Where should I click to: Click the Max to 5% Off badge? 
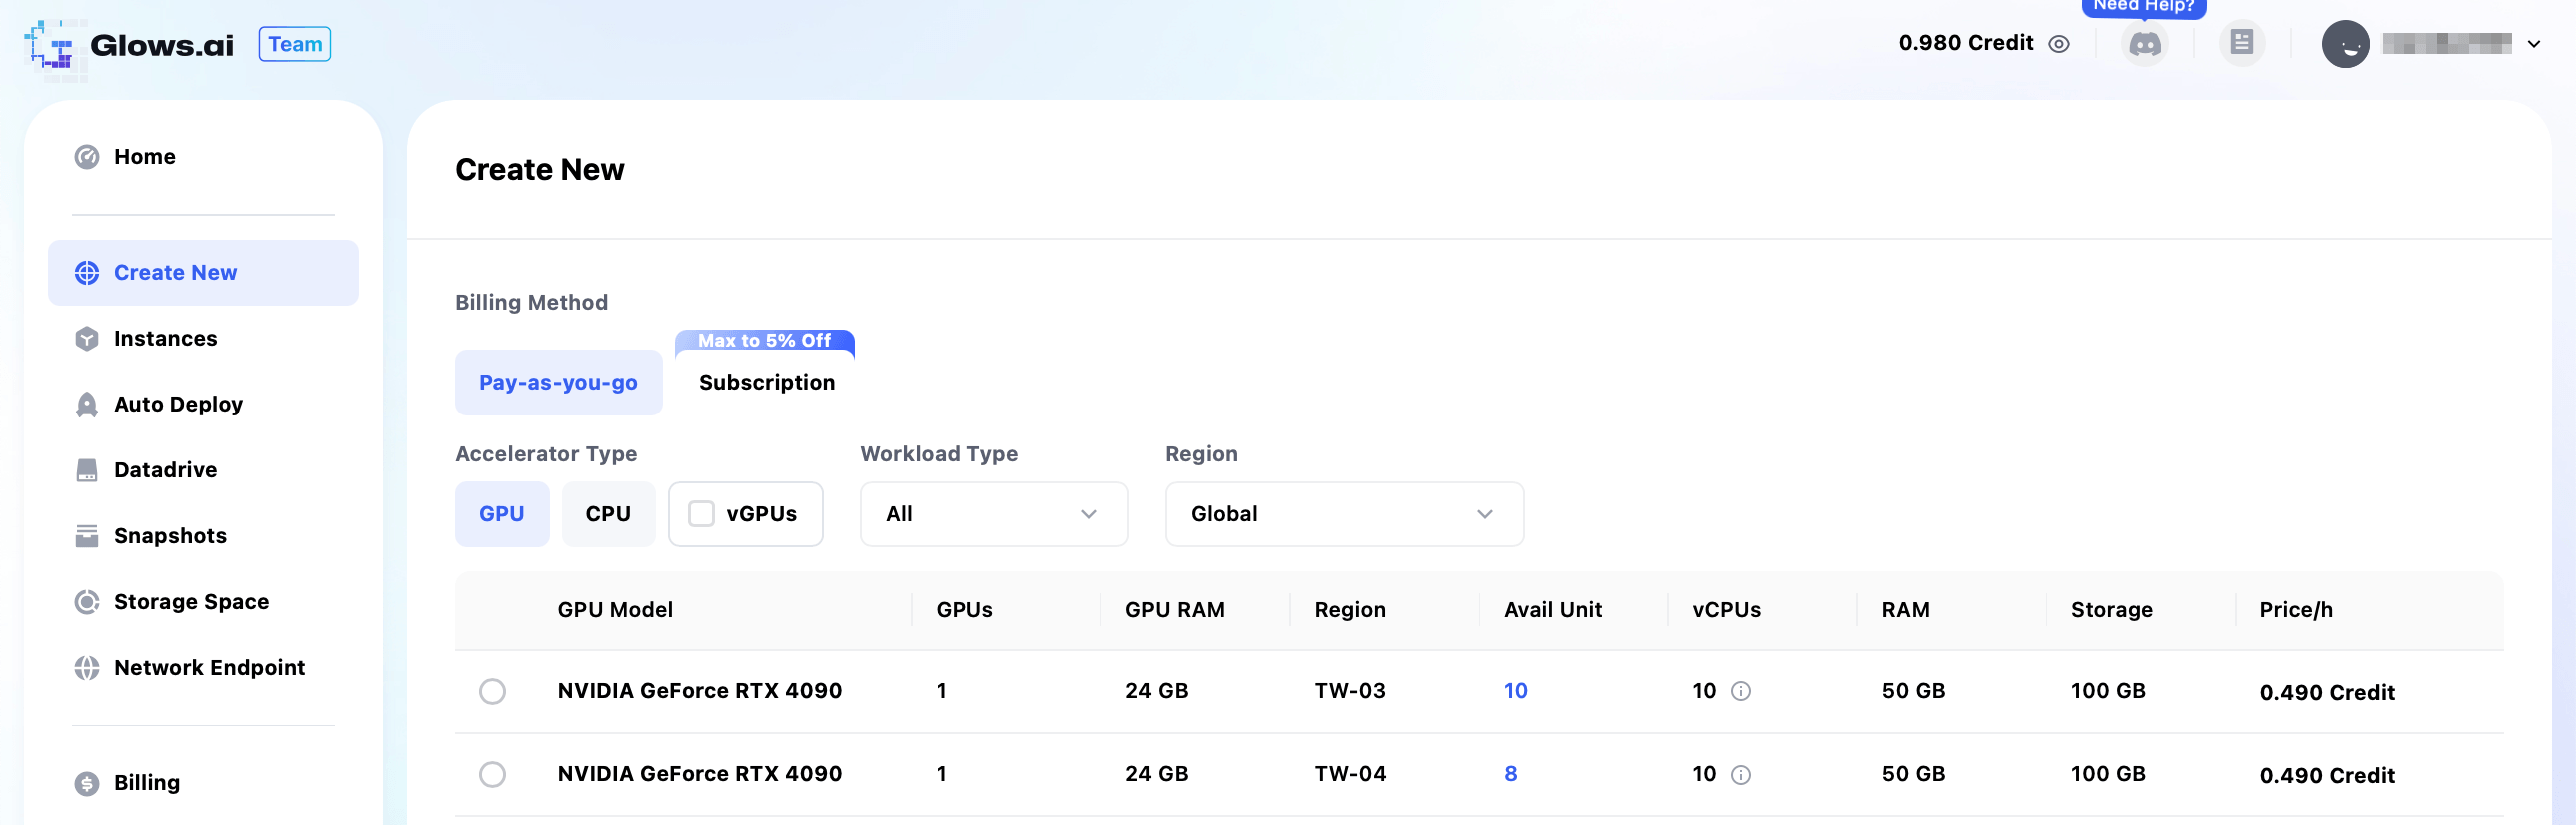(x=764, y=341)
